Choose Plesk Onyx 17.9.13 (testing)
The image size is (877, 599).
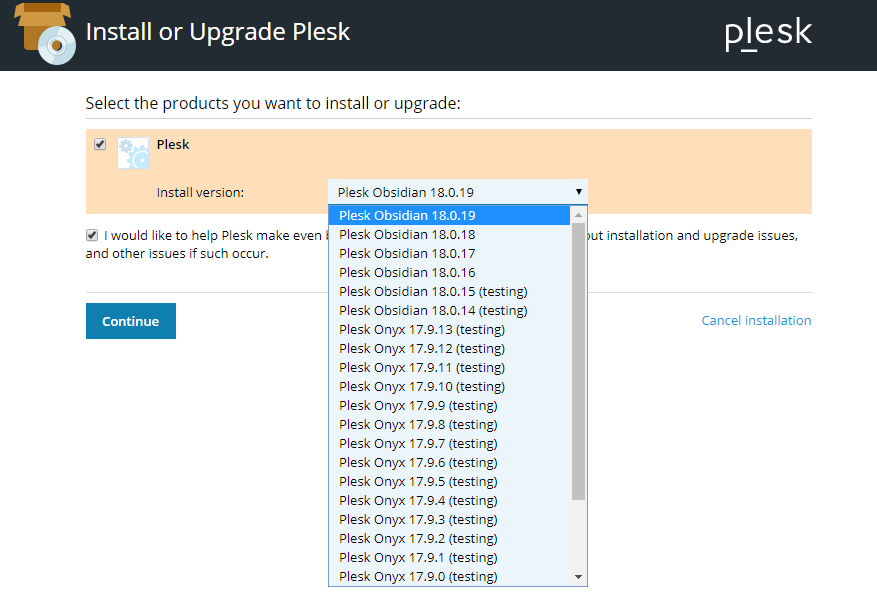(422, 329)
